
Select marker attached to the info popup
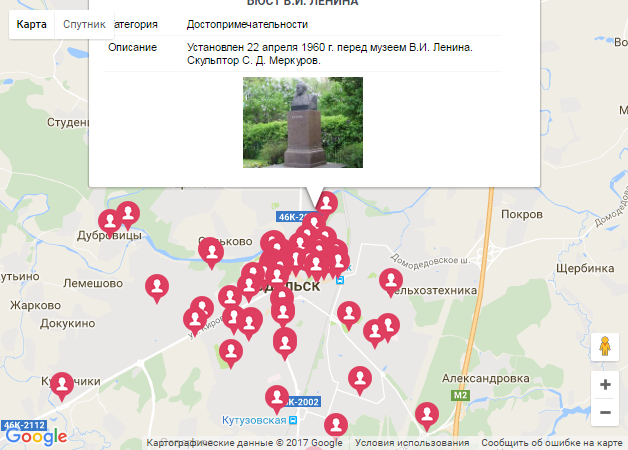coord(326,202)
